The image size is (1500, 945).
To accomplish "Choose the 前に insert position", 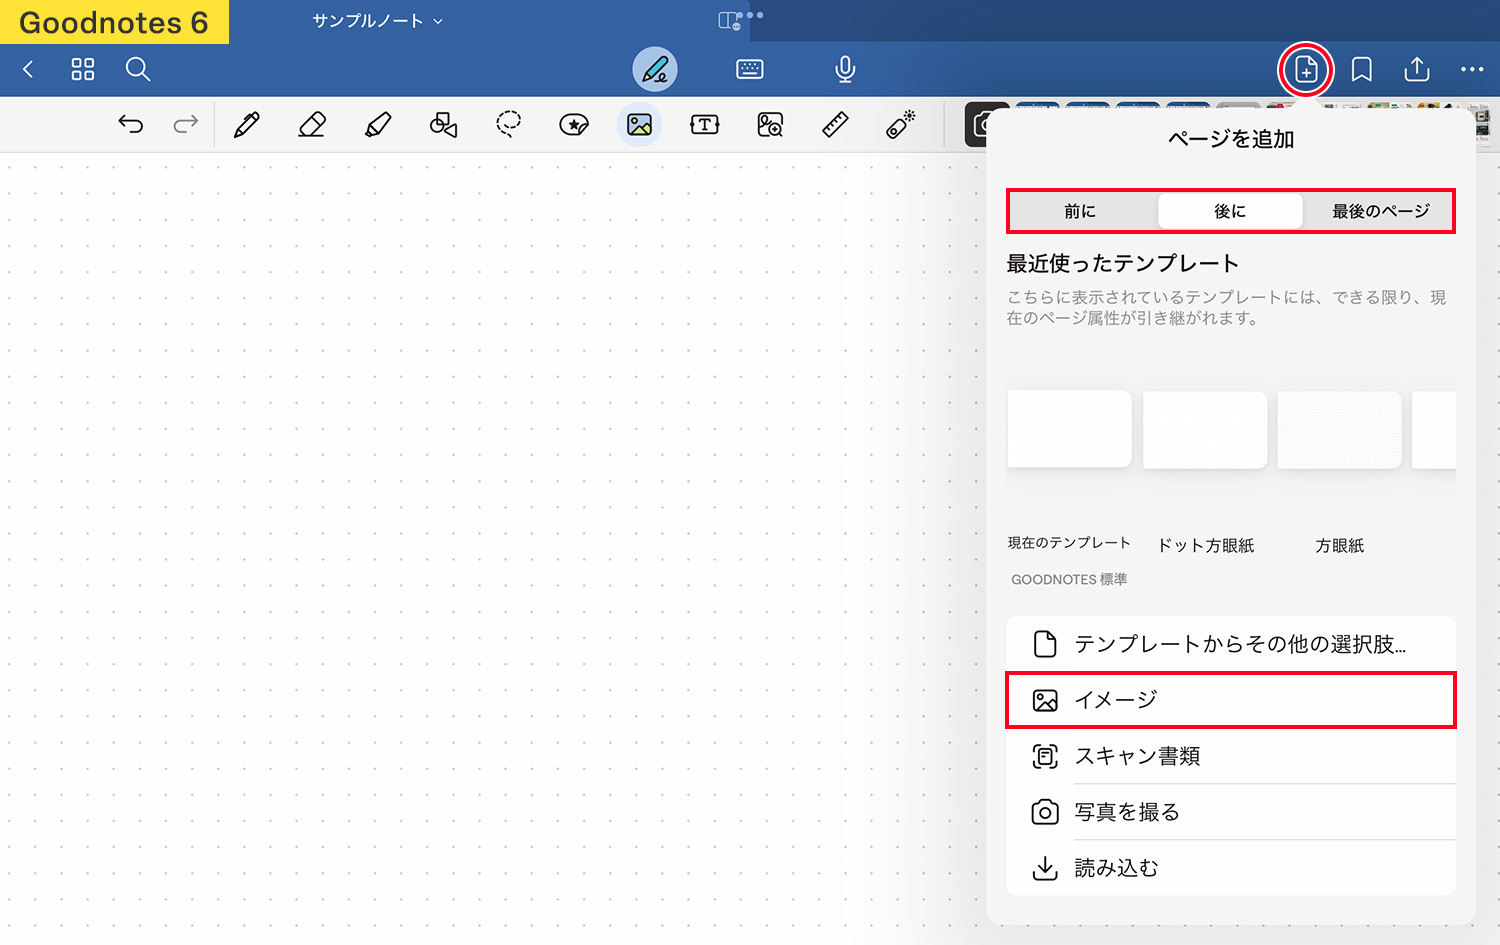I will tap(1080, 211).
